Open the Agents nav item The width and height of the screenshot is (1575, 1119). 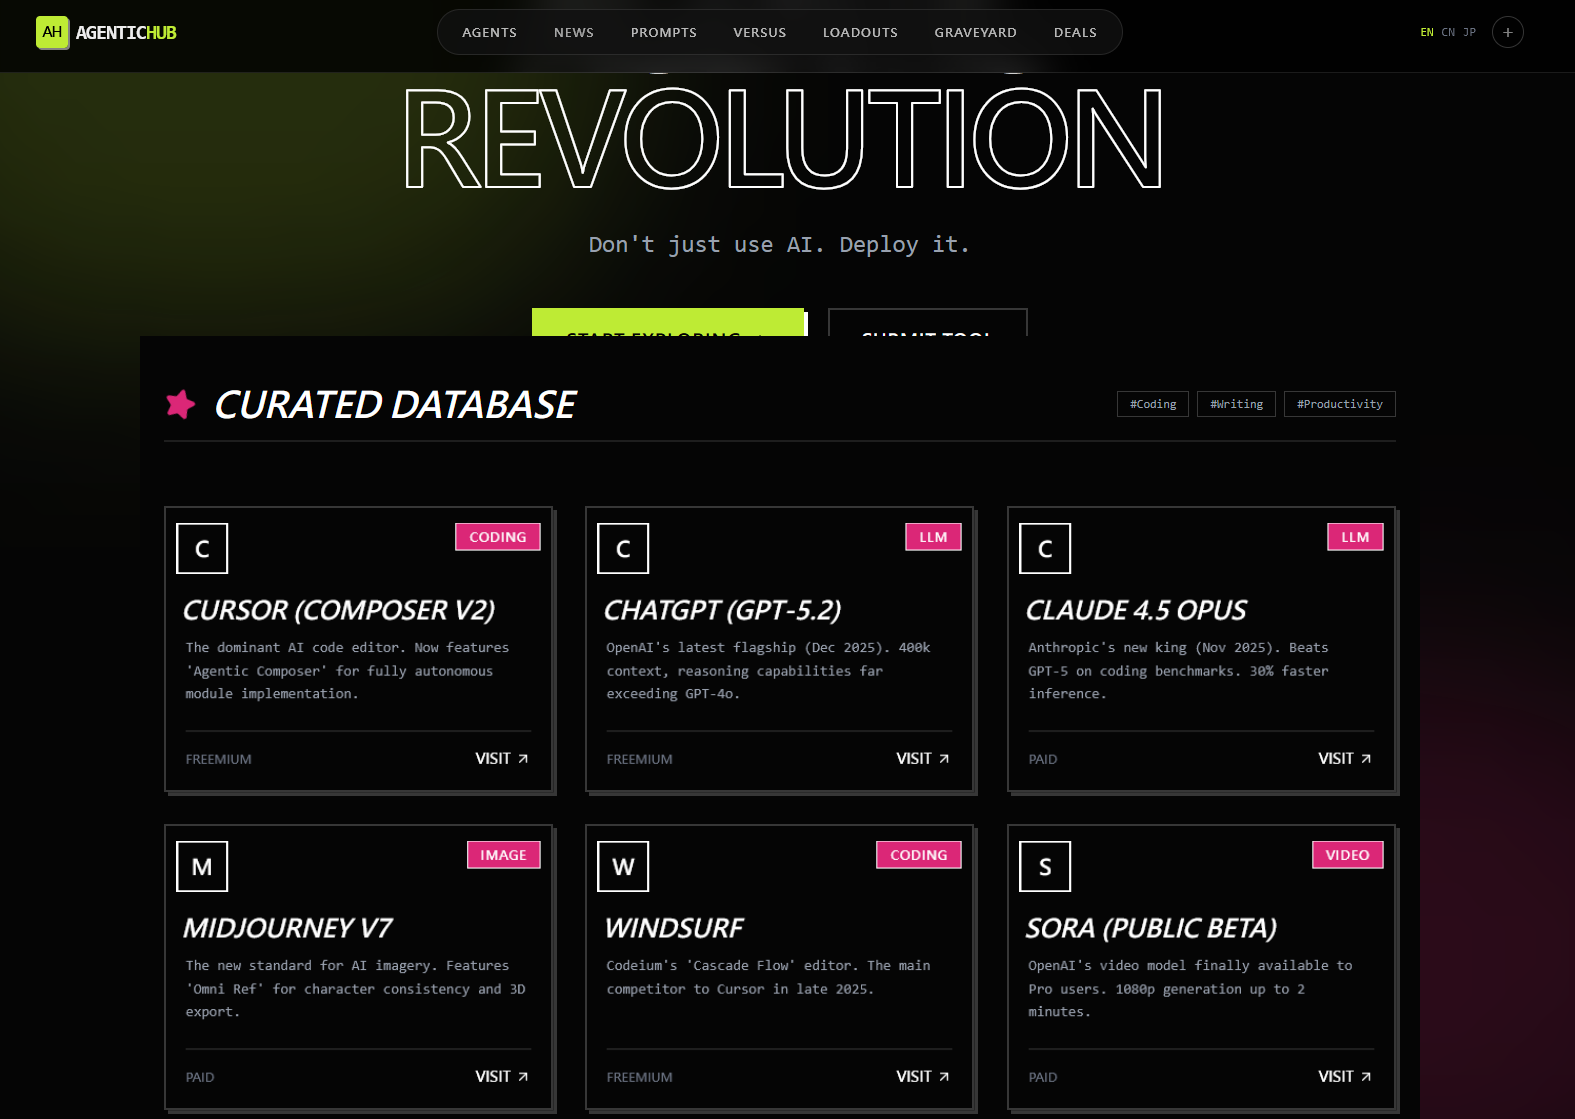(489, 32)
